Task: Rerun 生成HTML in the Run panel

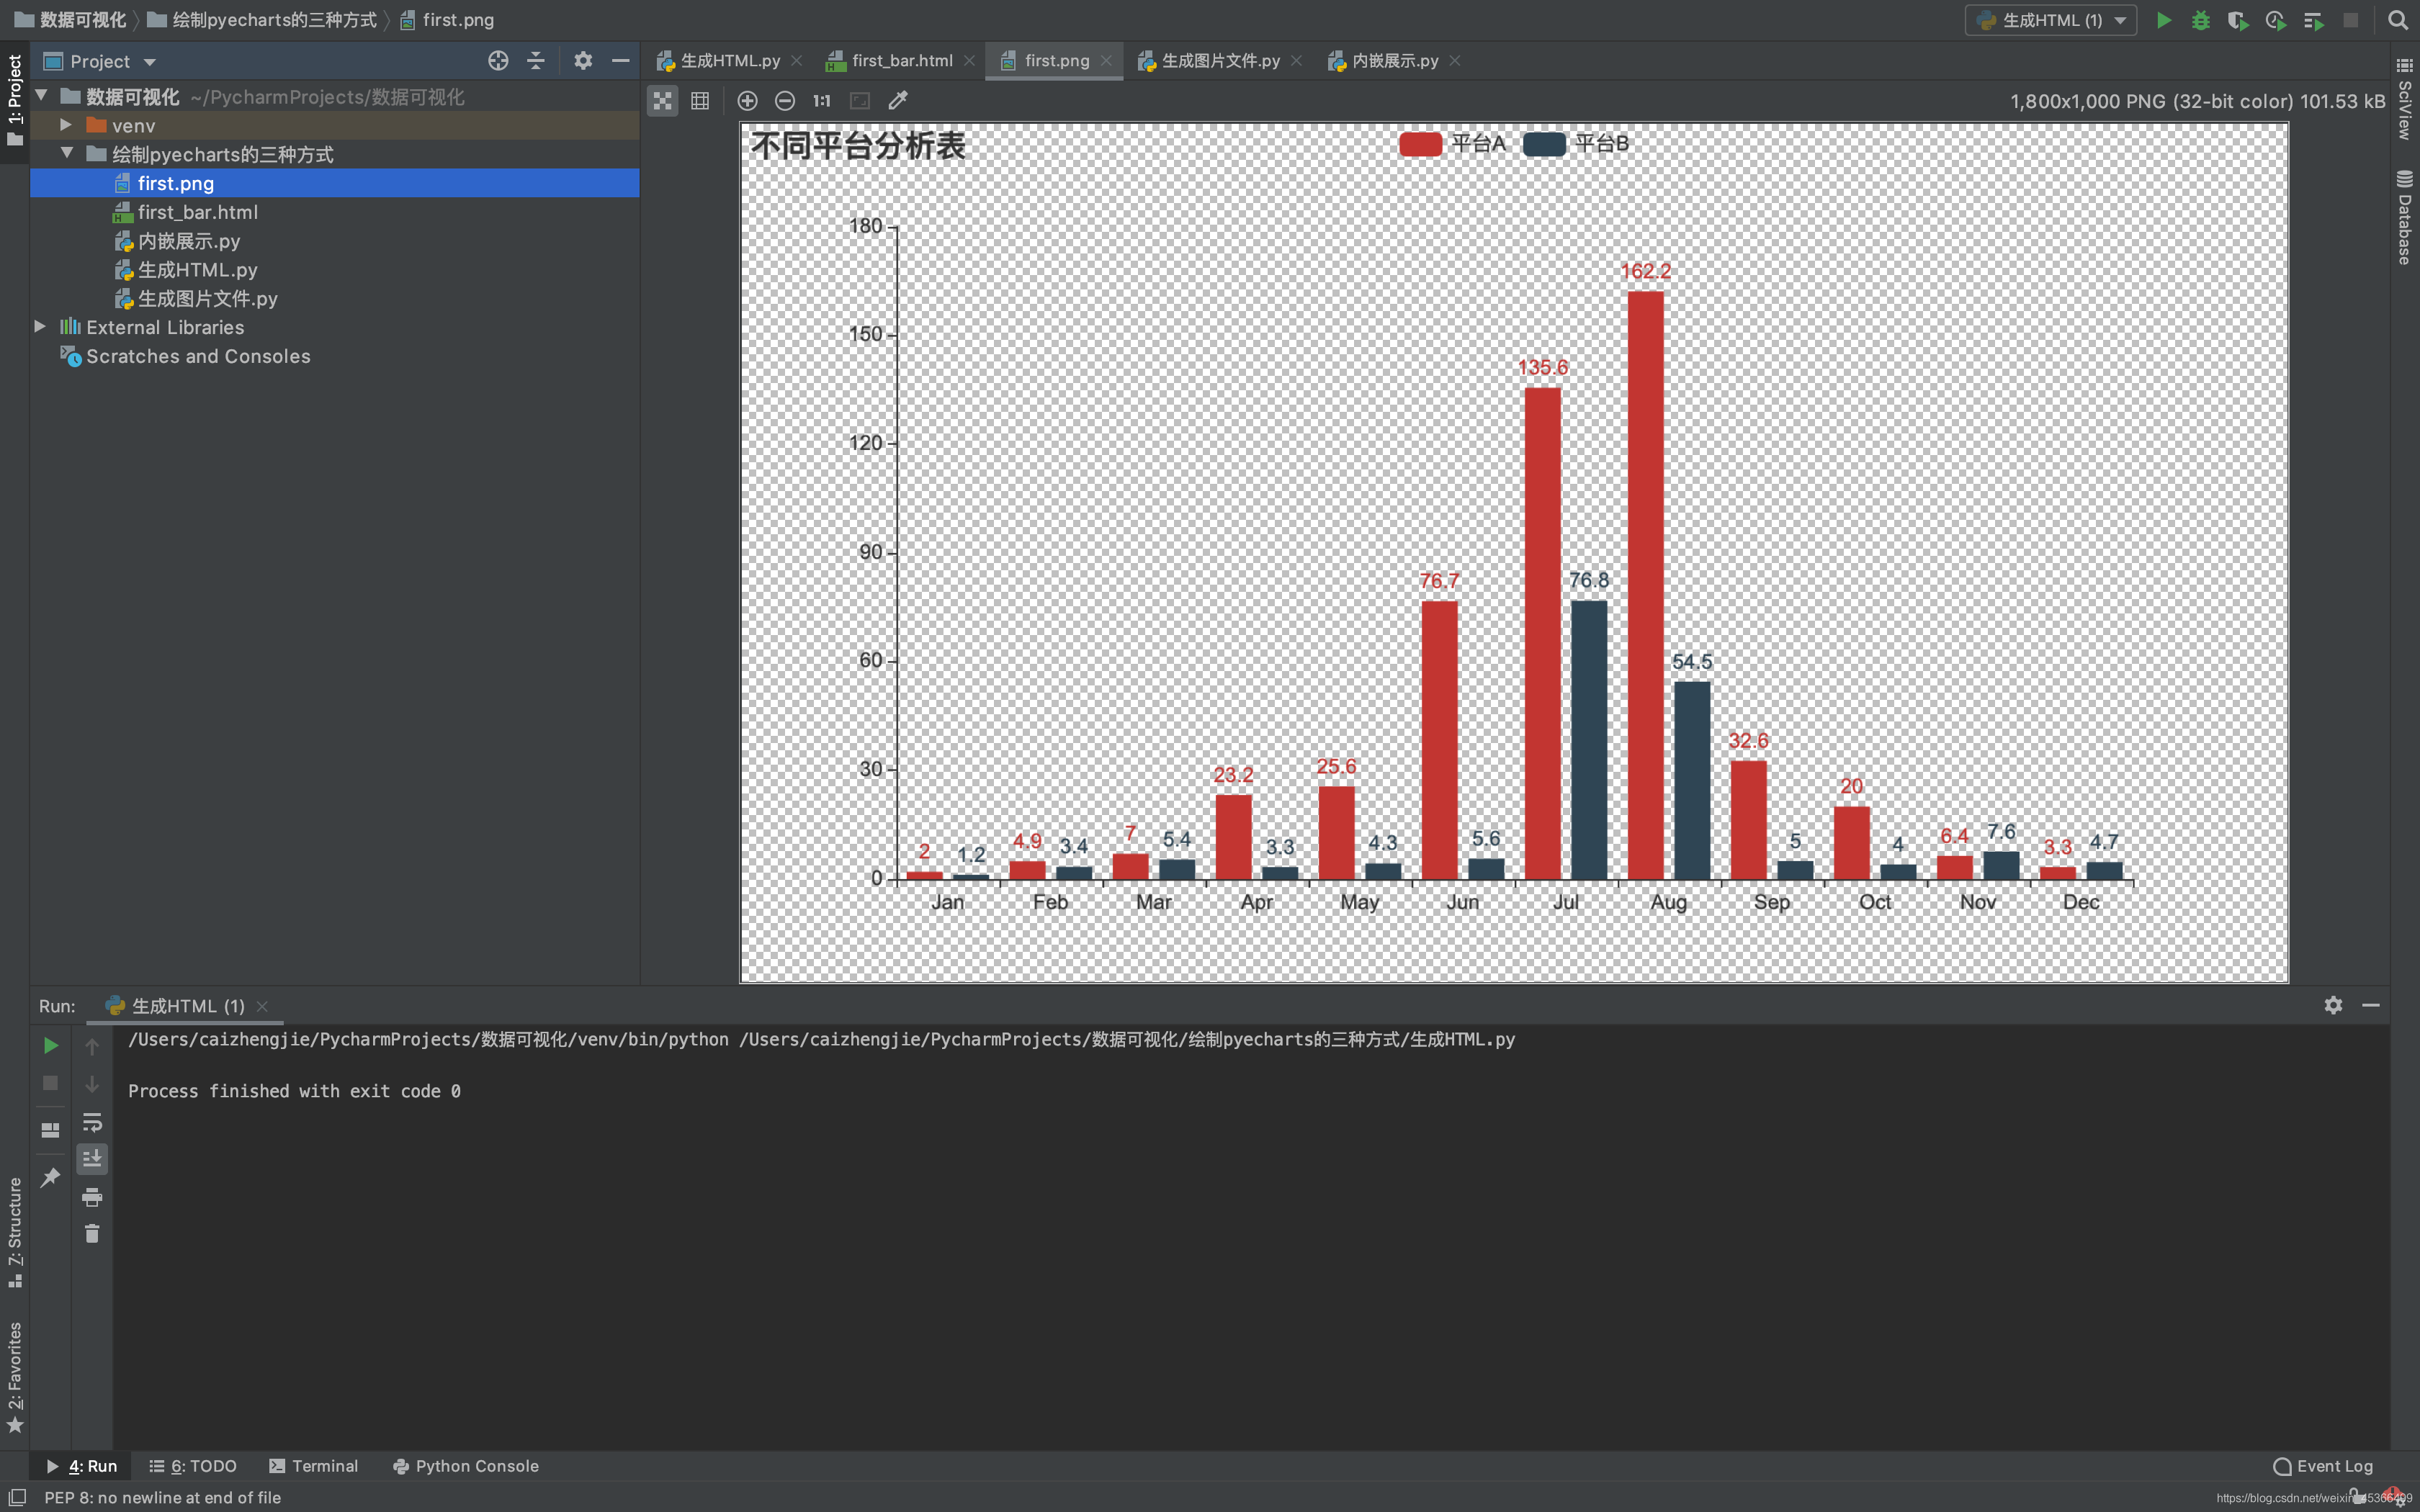Action: (50, 1046)
